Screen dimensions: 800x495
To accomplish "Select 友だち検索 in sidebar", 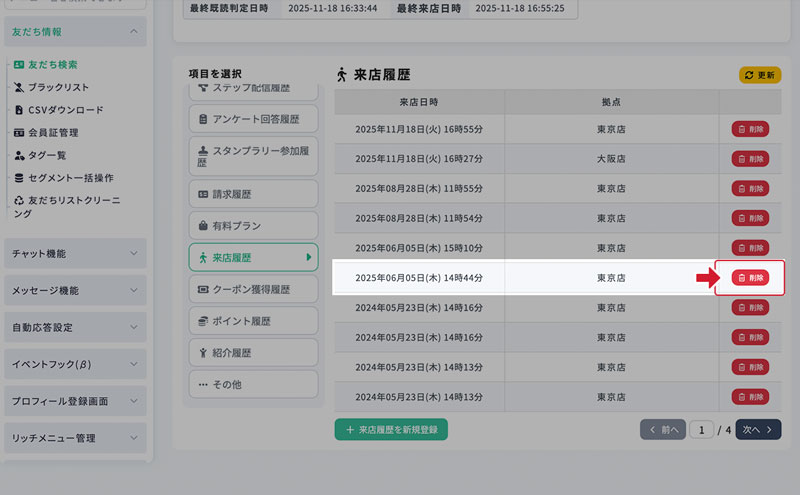I will pyautogui.click(x=52, y=64).
